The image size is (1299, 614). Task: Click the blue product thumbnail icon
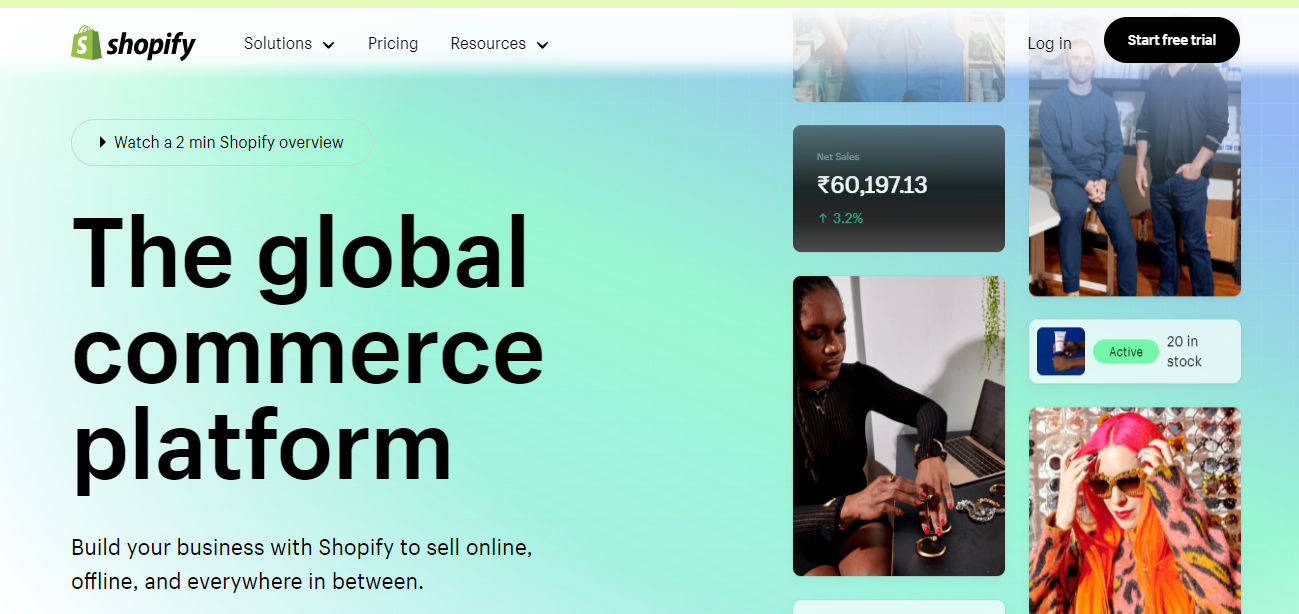1061,352
